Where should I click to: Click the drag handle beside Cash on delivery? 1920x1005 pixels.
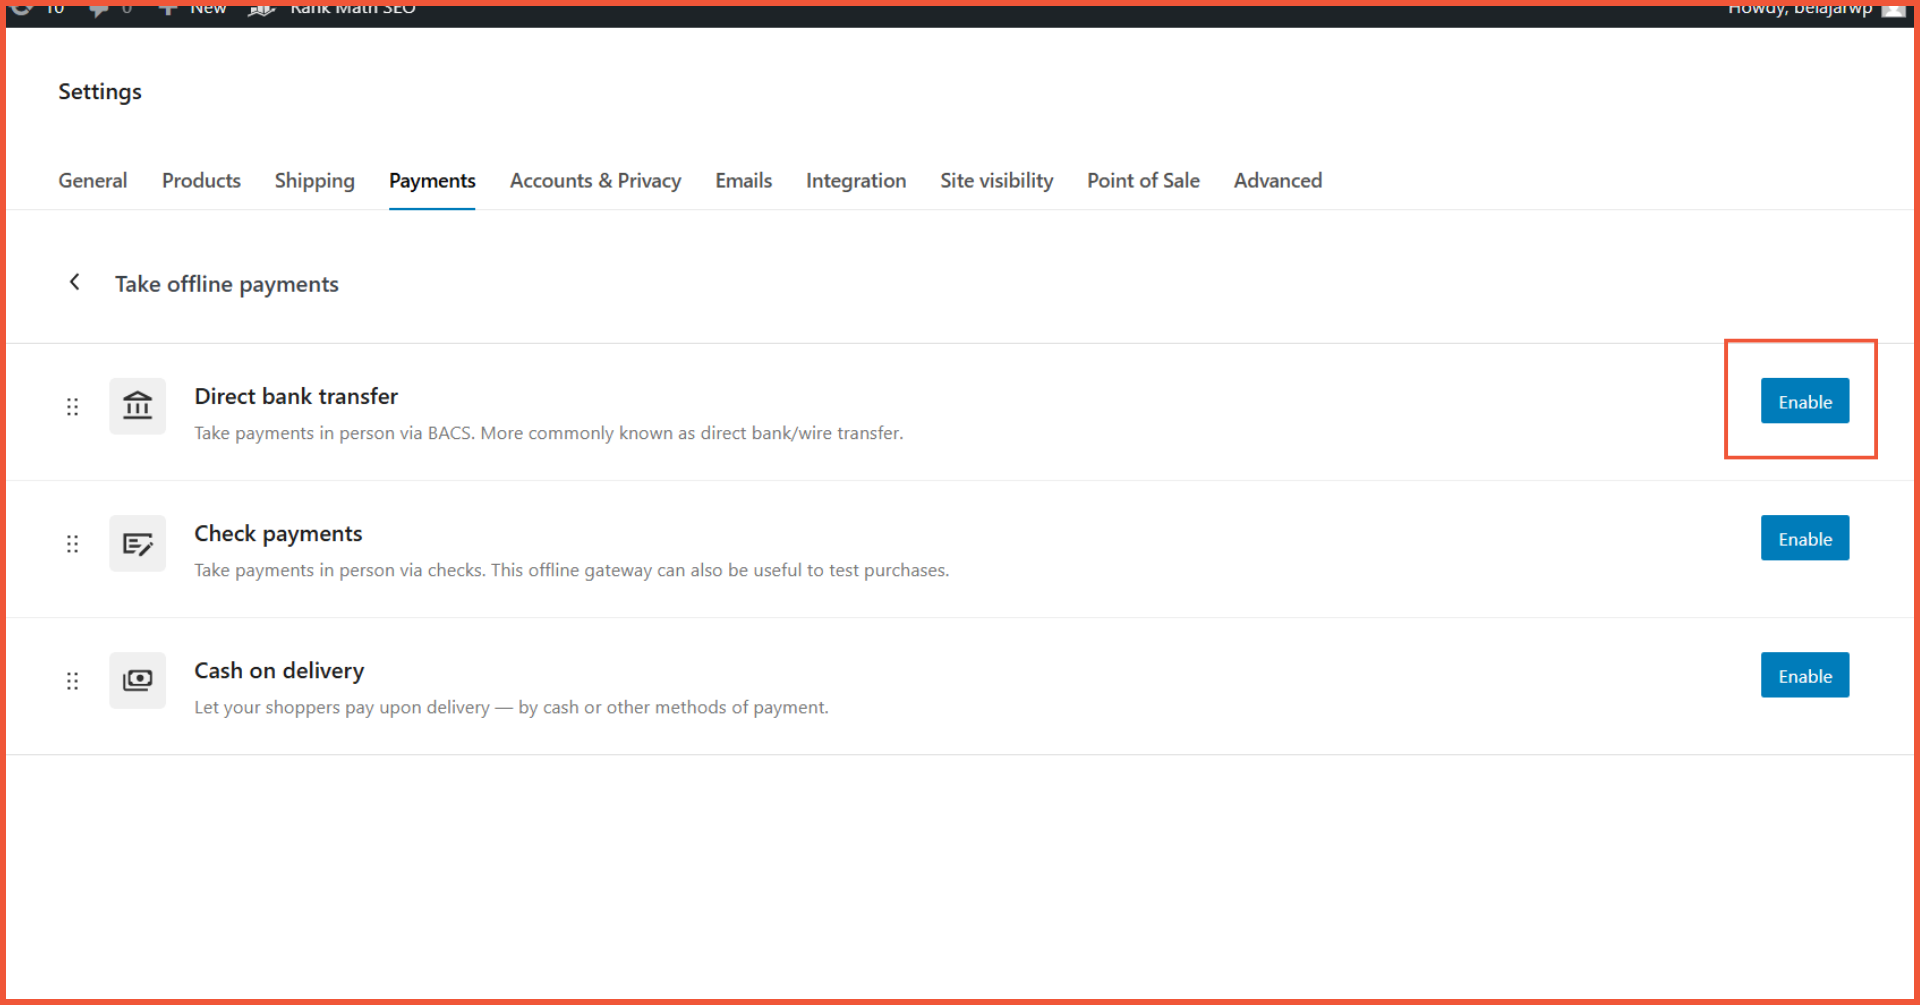pyautogui.click(x=72, y=681)
